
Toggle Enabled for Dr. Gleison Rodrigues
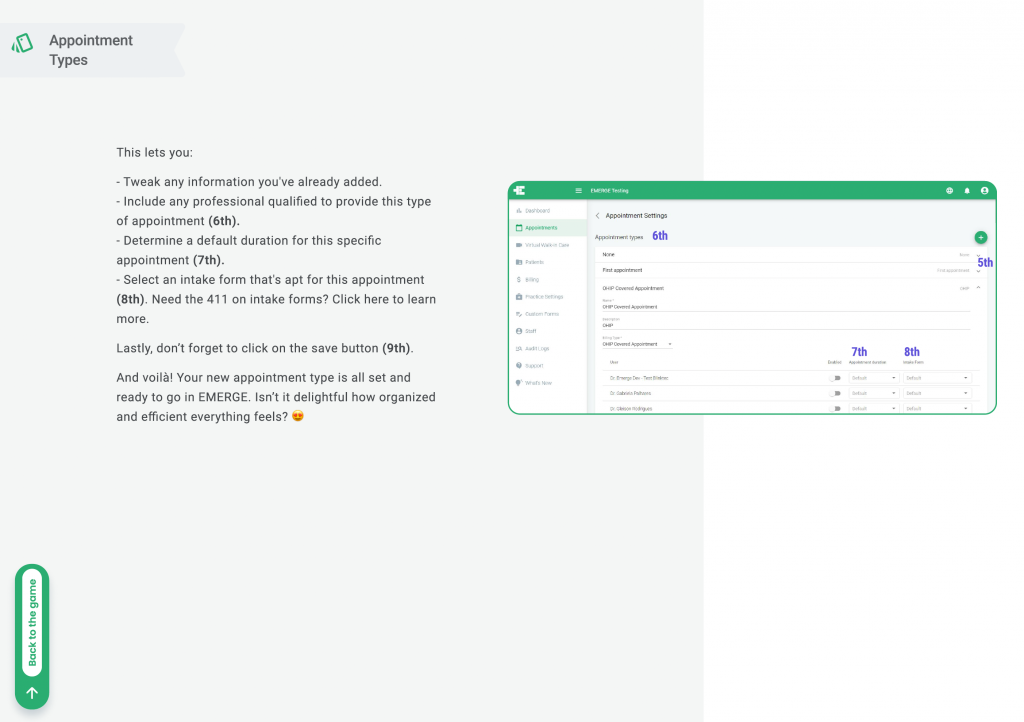(834, 409)
